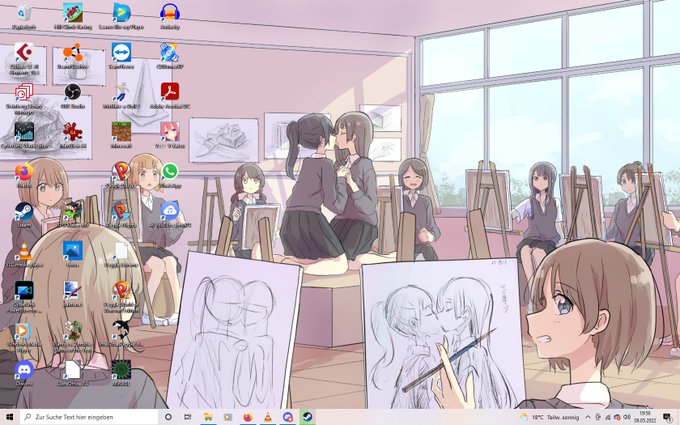Viewport: 680px width, 425px height.
Task: Open the orange connected-nodes desktop shortcut
Action: point(72,56)
